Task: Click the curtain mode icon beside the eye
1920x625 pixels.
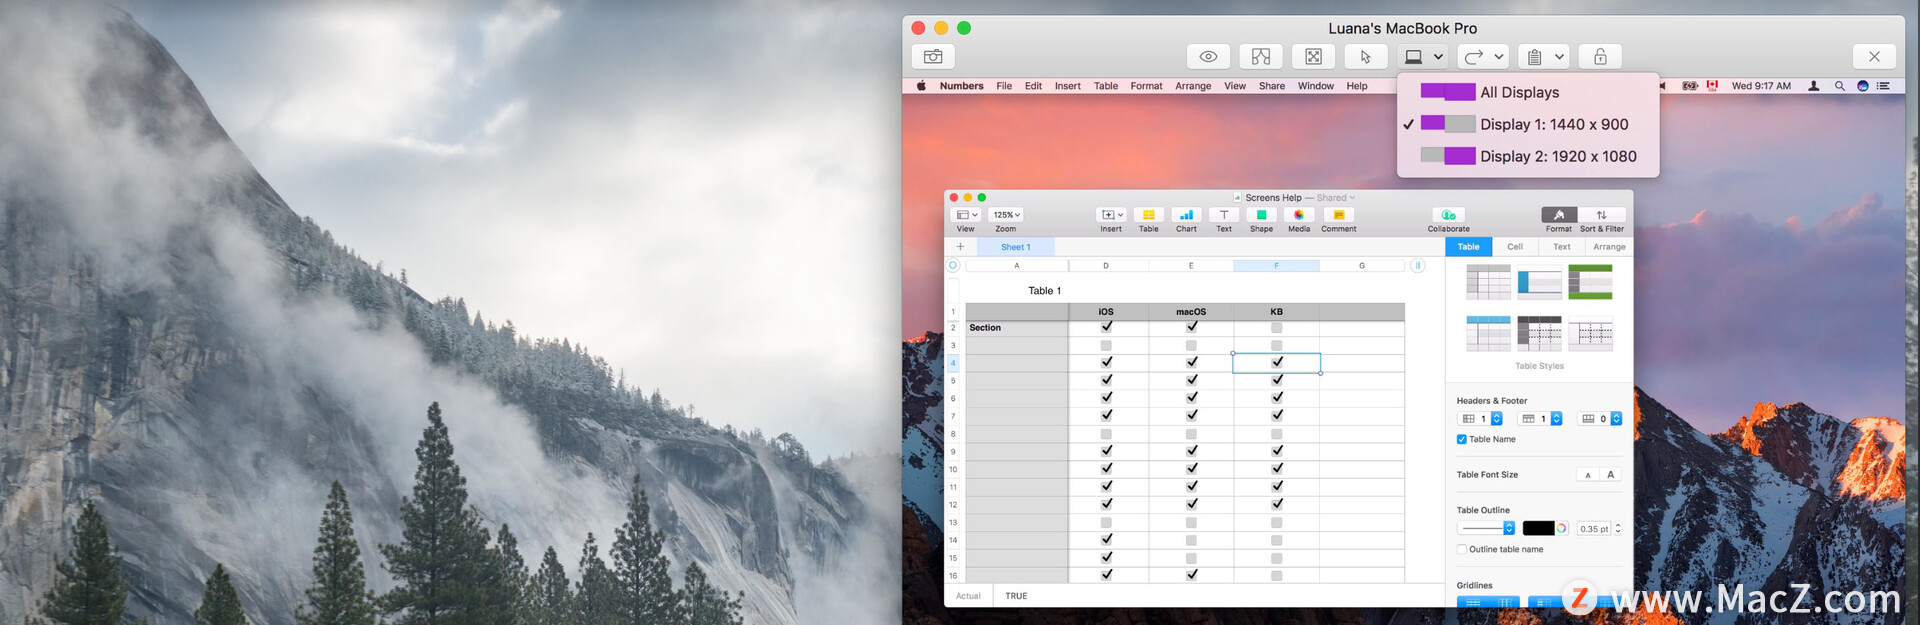Action: [x=1261, y=57]
